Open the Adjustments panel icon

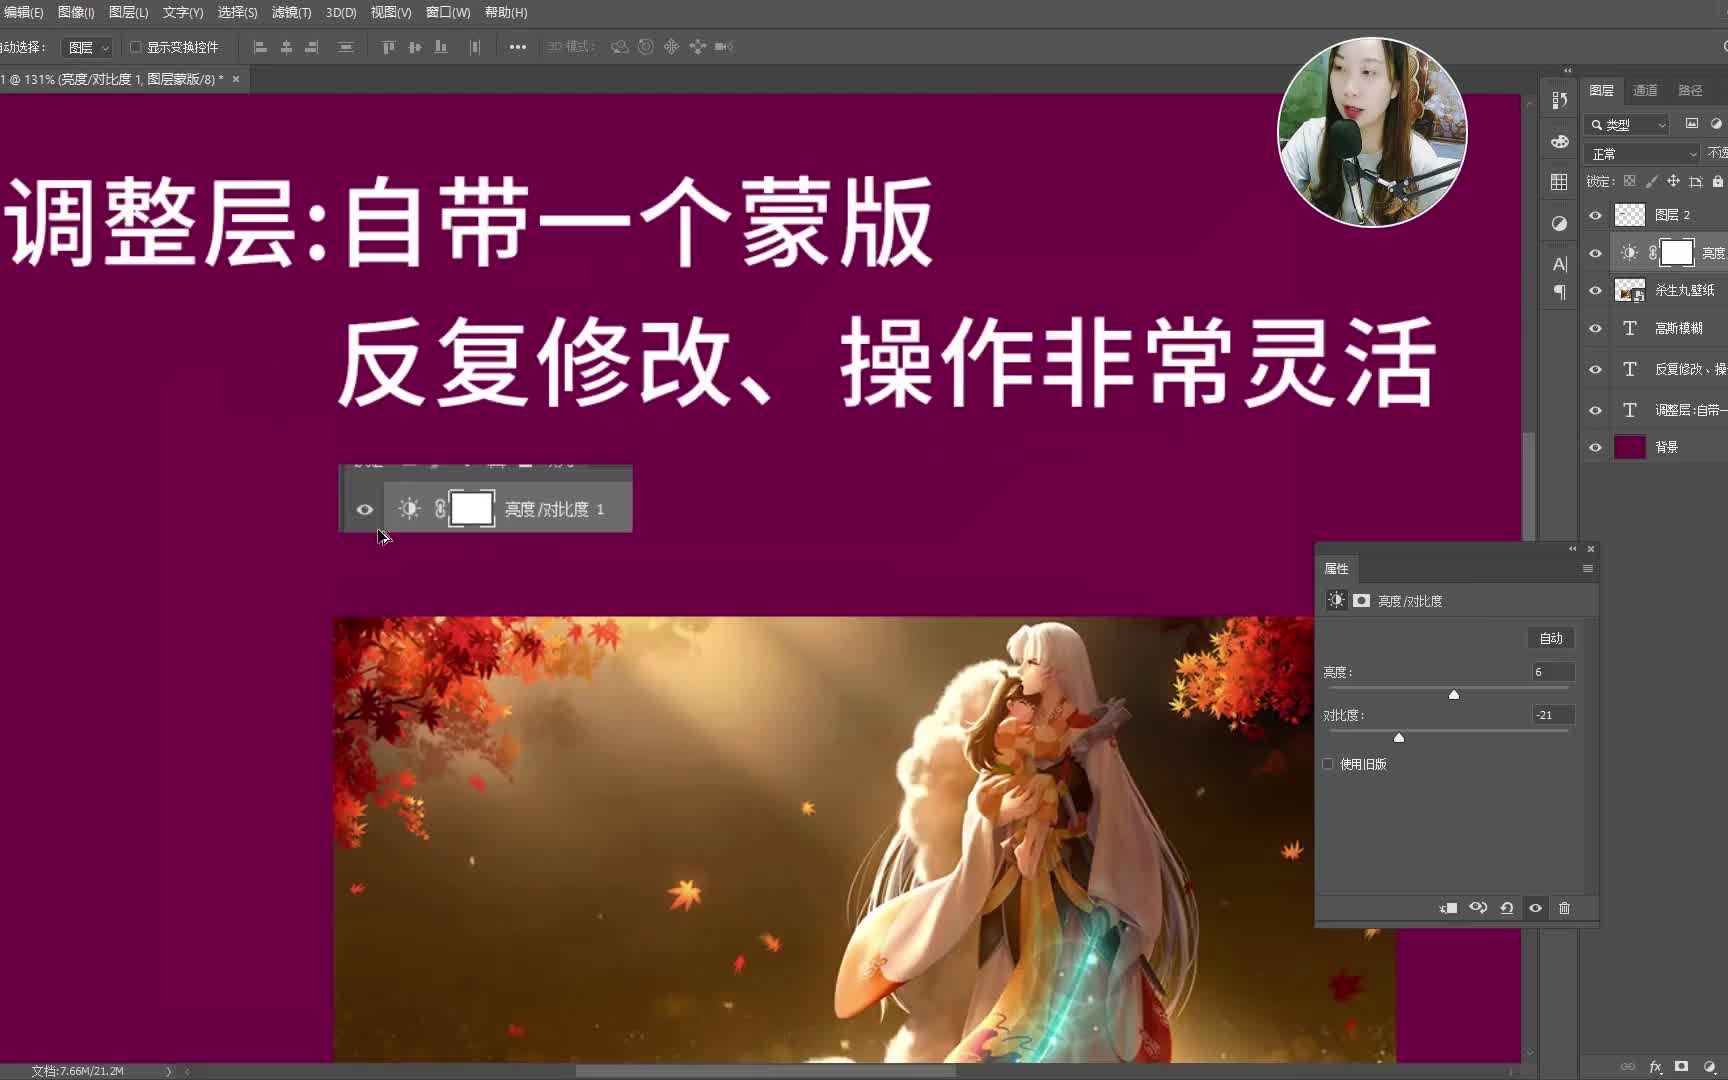pos(1559,223)
